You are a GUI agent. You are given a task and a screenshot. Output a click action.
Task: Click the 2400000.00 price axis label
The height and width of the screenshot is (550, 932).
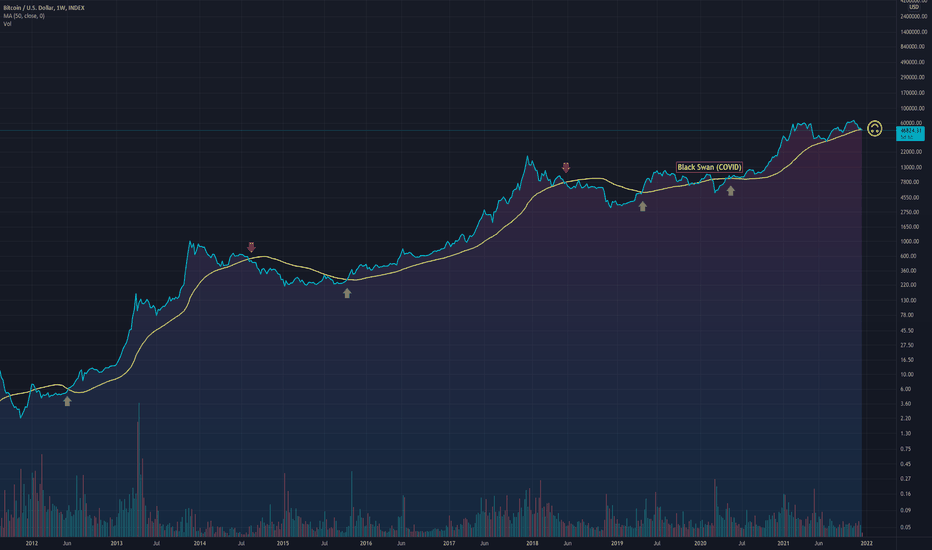[x=913, y=17]
